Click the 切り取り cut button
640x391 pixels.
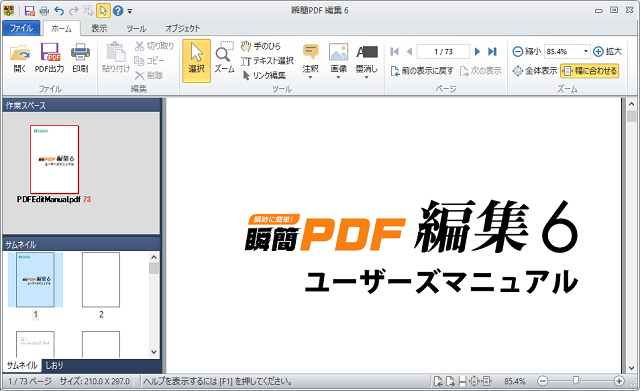pyautogui.click(x=154, y=46)
